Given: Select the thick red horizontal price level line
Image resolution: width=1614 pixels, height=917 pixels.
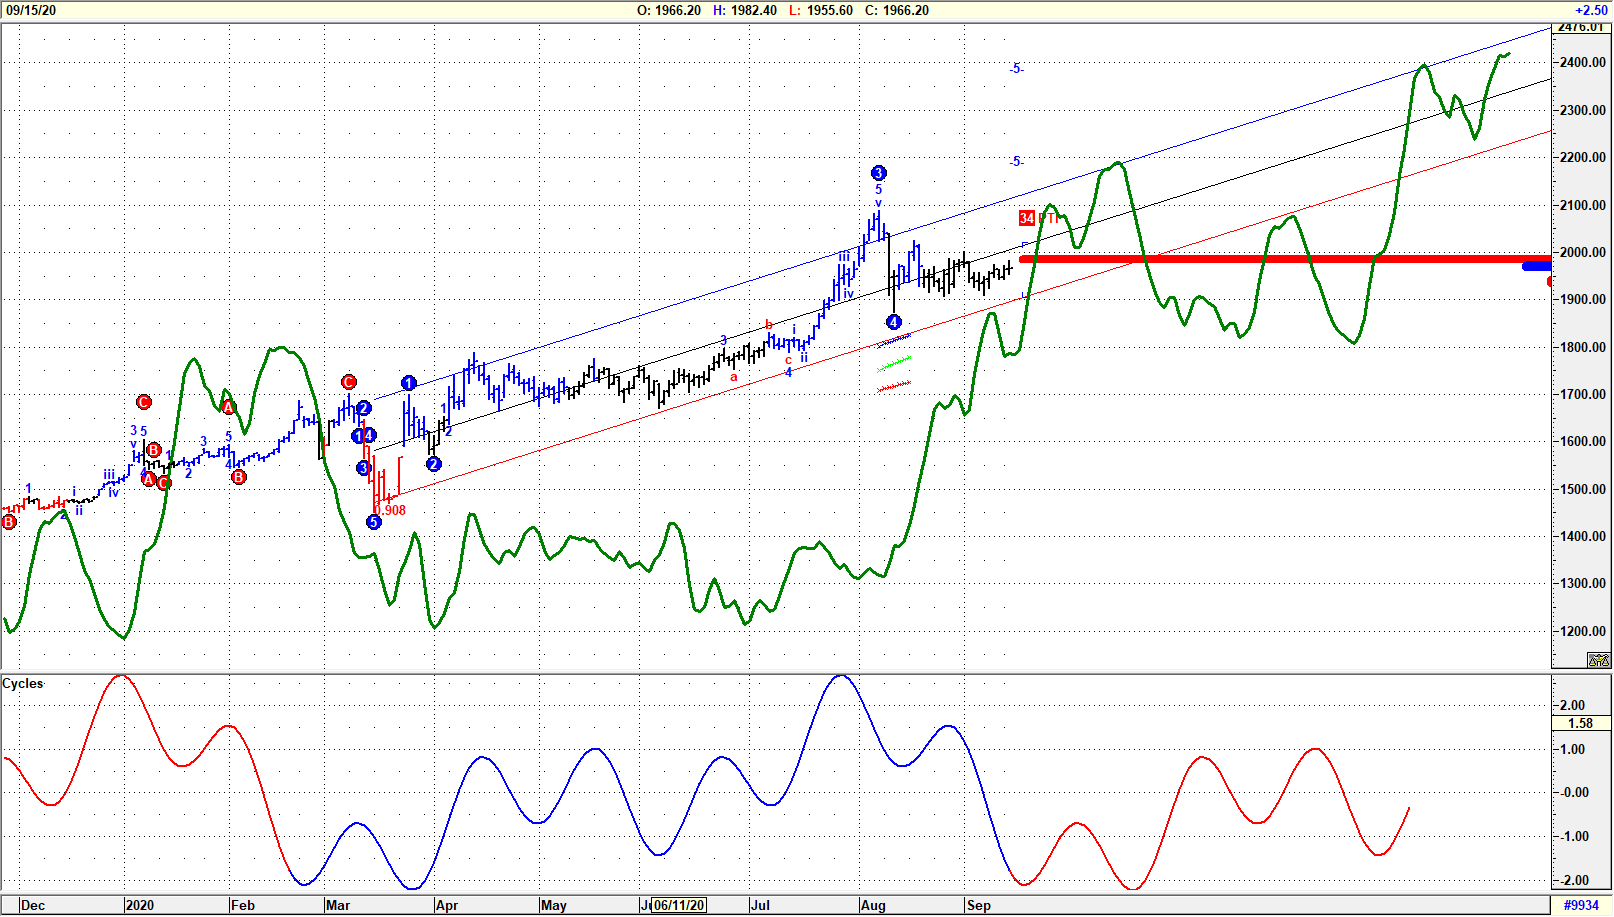Looking at the screenshot, I should coord(1280,259).
